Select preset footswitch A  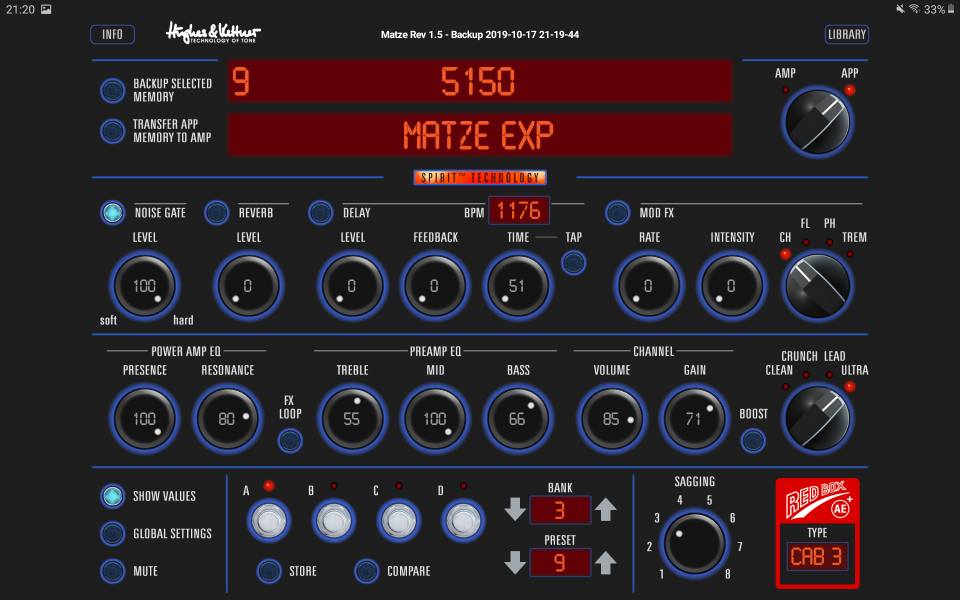click(269, 520)
